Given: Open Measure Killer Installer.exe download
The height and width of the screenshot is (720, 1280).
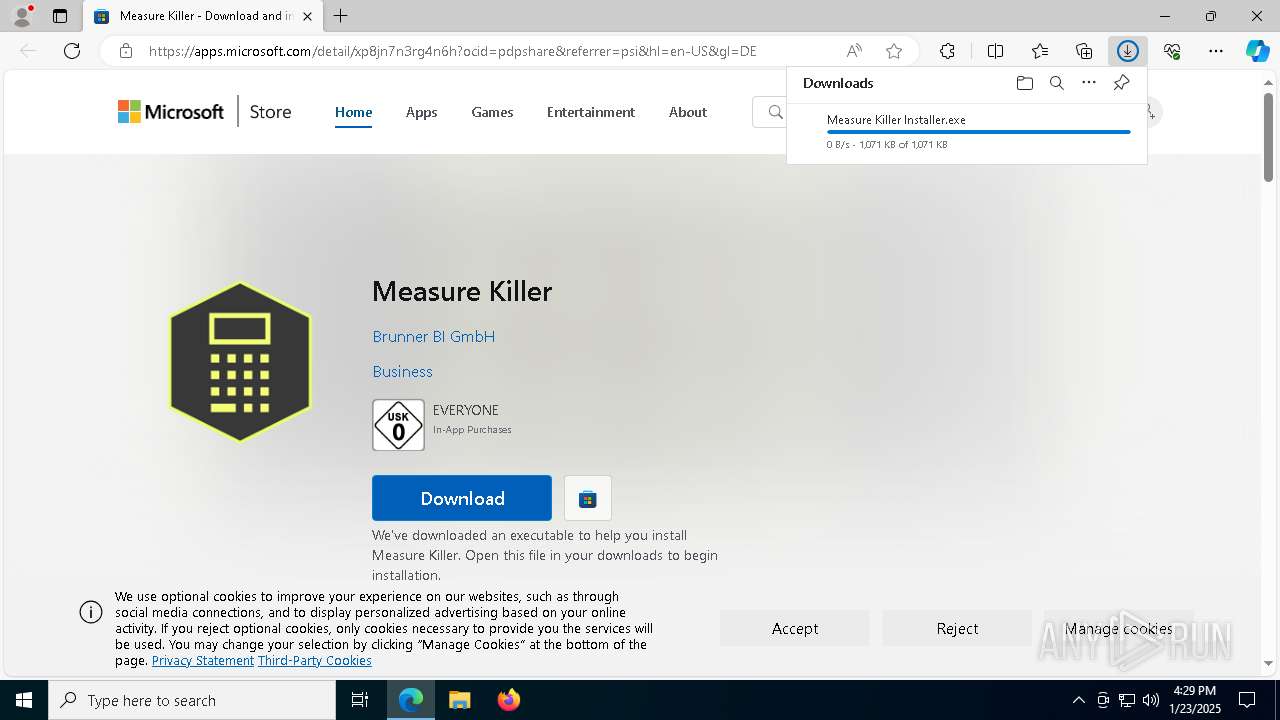Looking at the screenshot, I should click(x=896, y=120).
